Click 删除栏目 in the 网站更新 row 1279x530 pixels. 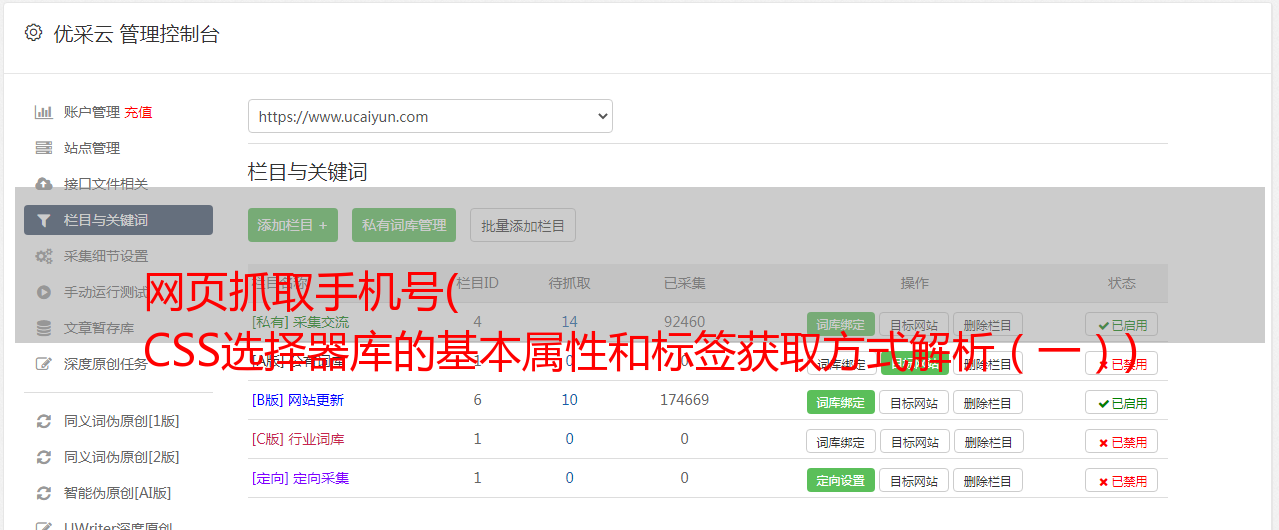[988, 402]
